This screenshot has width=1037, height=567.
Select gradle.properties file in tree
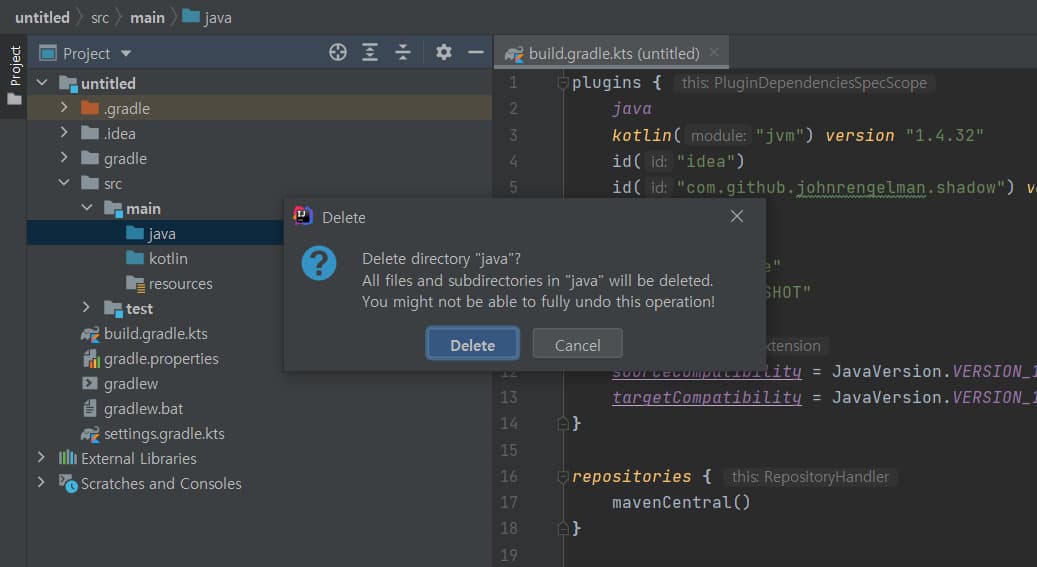[160, 358]
